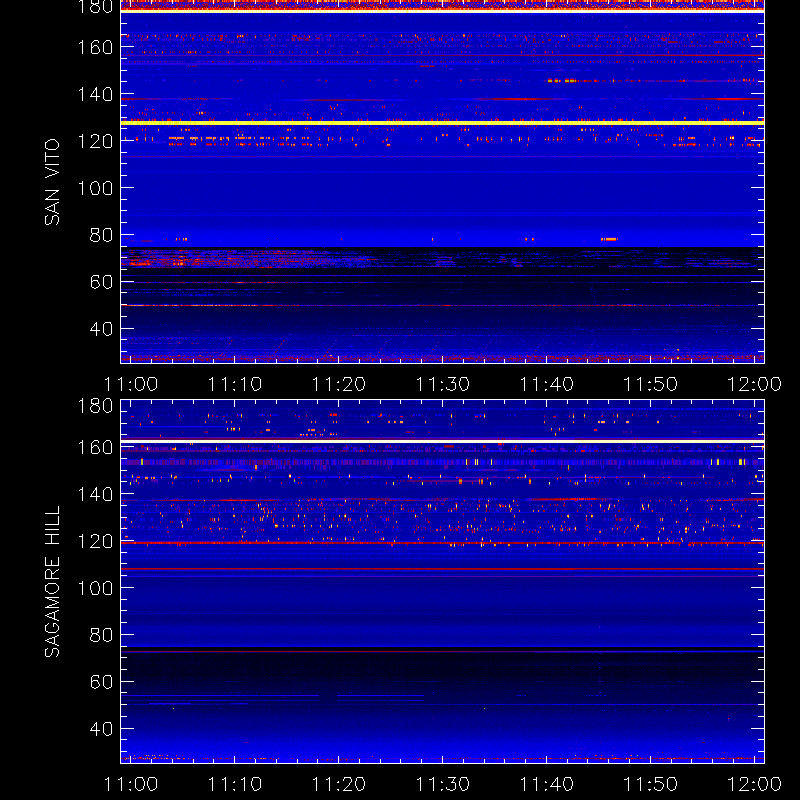Screen dimensions: 800x800
Task: Select the 160 tick label on San Vito plot
Action: [x=95, y=47]
